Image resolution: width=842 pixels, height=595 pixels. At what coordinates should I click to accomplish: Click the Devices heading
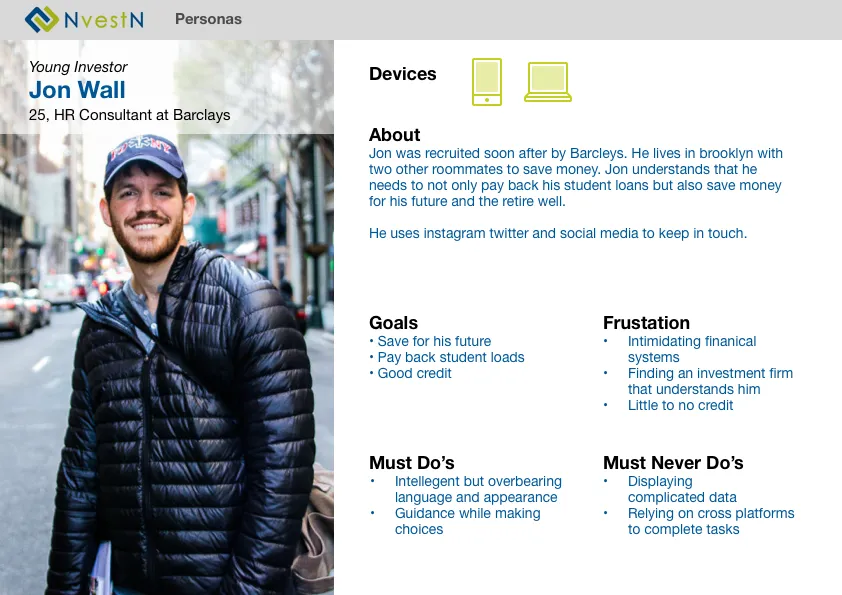[x=403, y=74]
